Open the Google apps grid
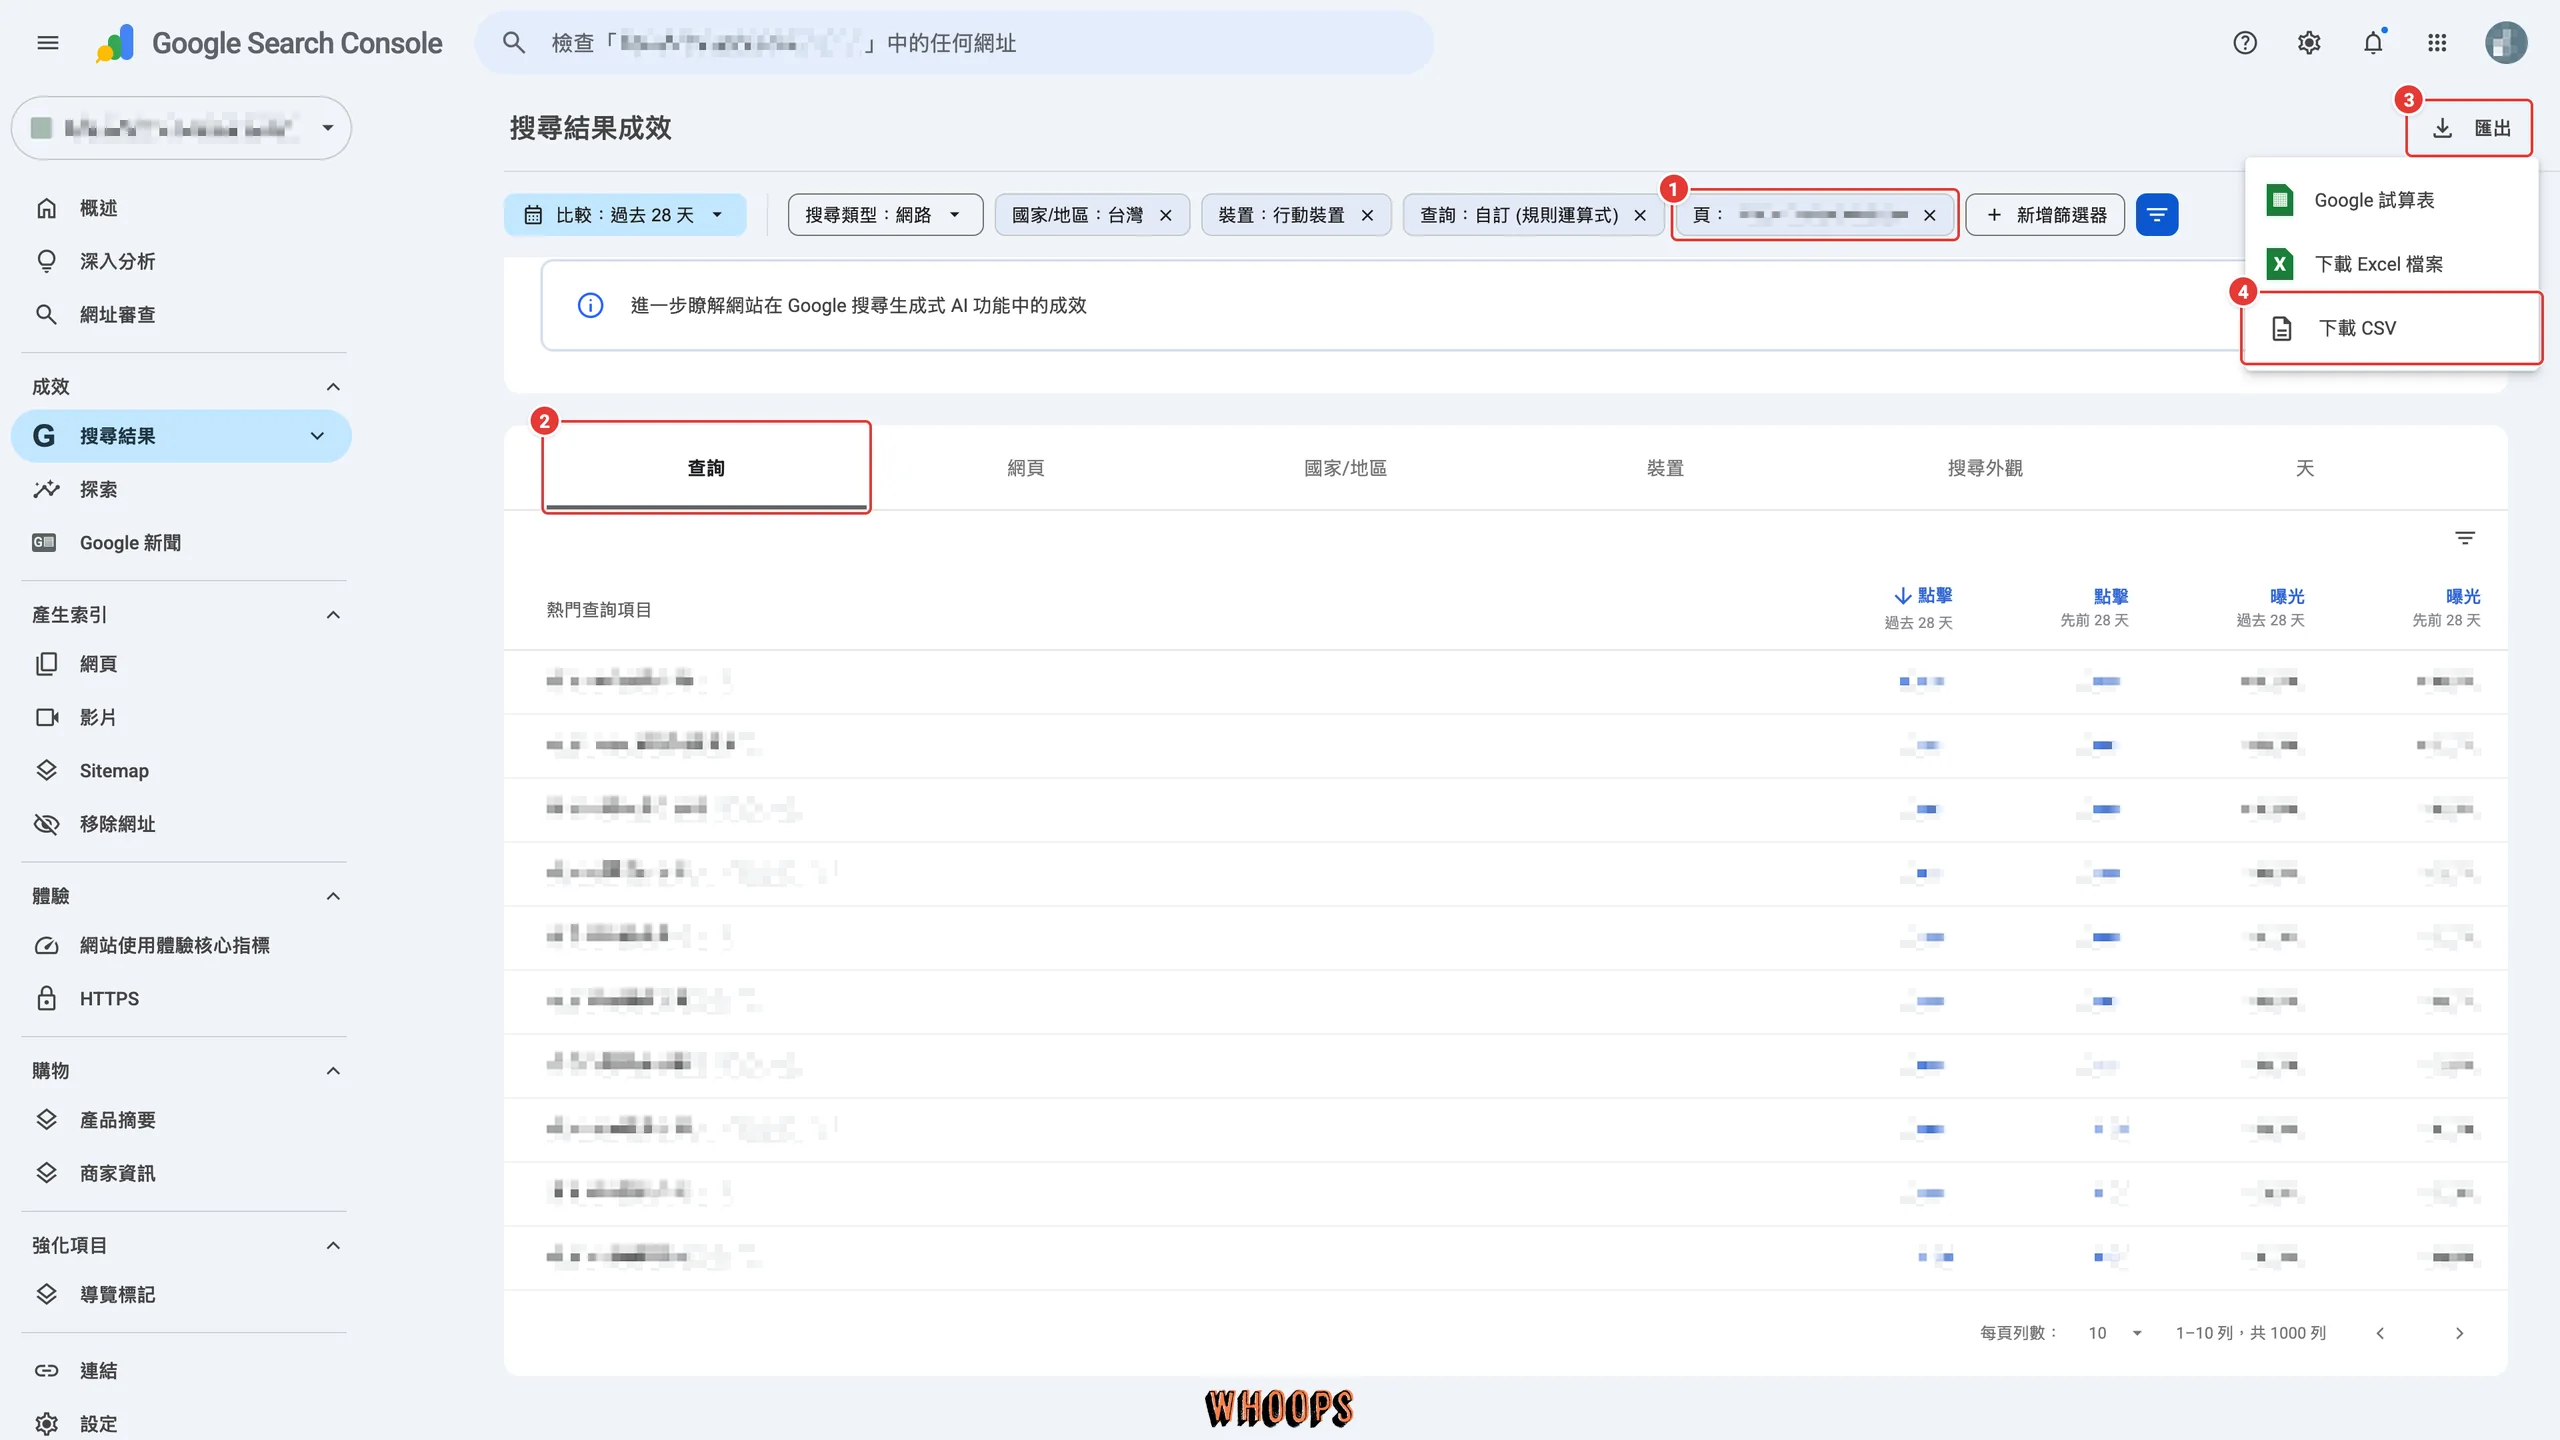2560x1440 pixels. 2437,43
